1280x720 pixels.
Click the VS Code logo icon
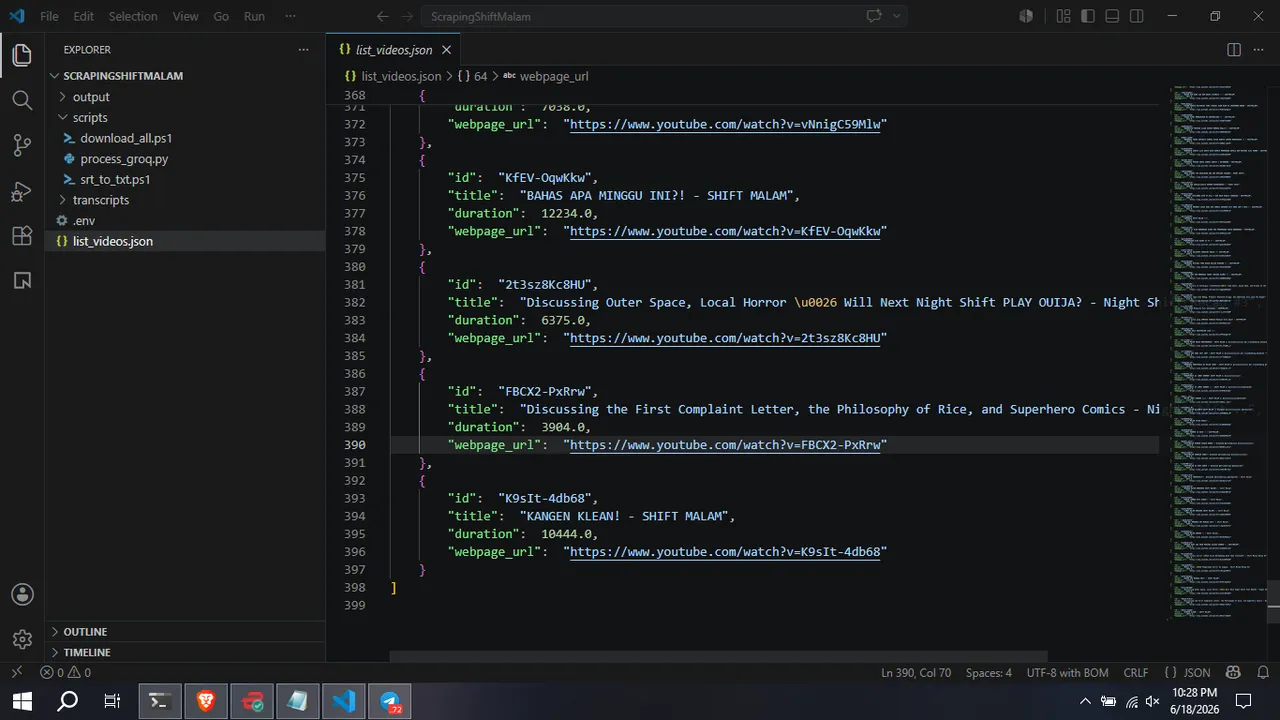pyautogui.click(x=17, y=16)
